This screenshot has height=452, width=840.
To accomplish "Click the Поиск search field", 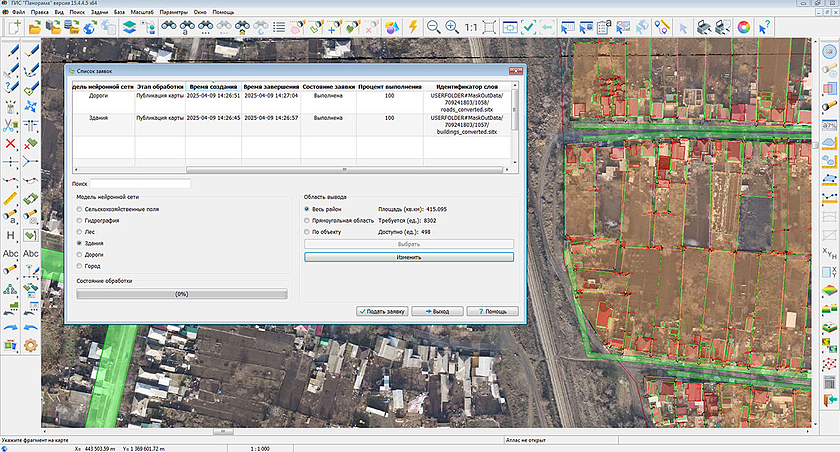I will [x=140, y=184].
